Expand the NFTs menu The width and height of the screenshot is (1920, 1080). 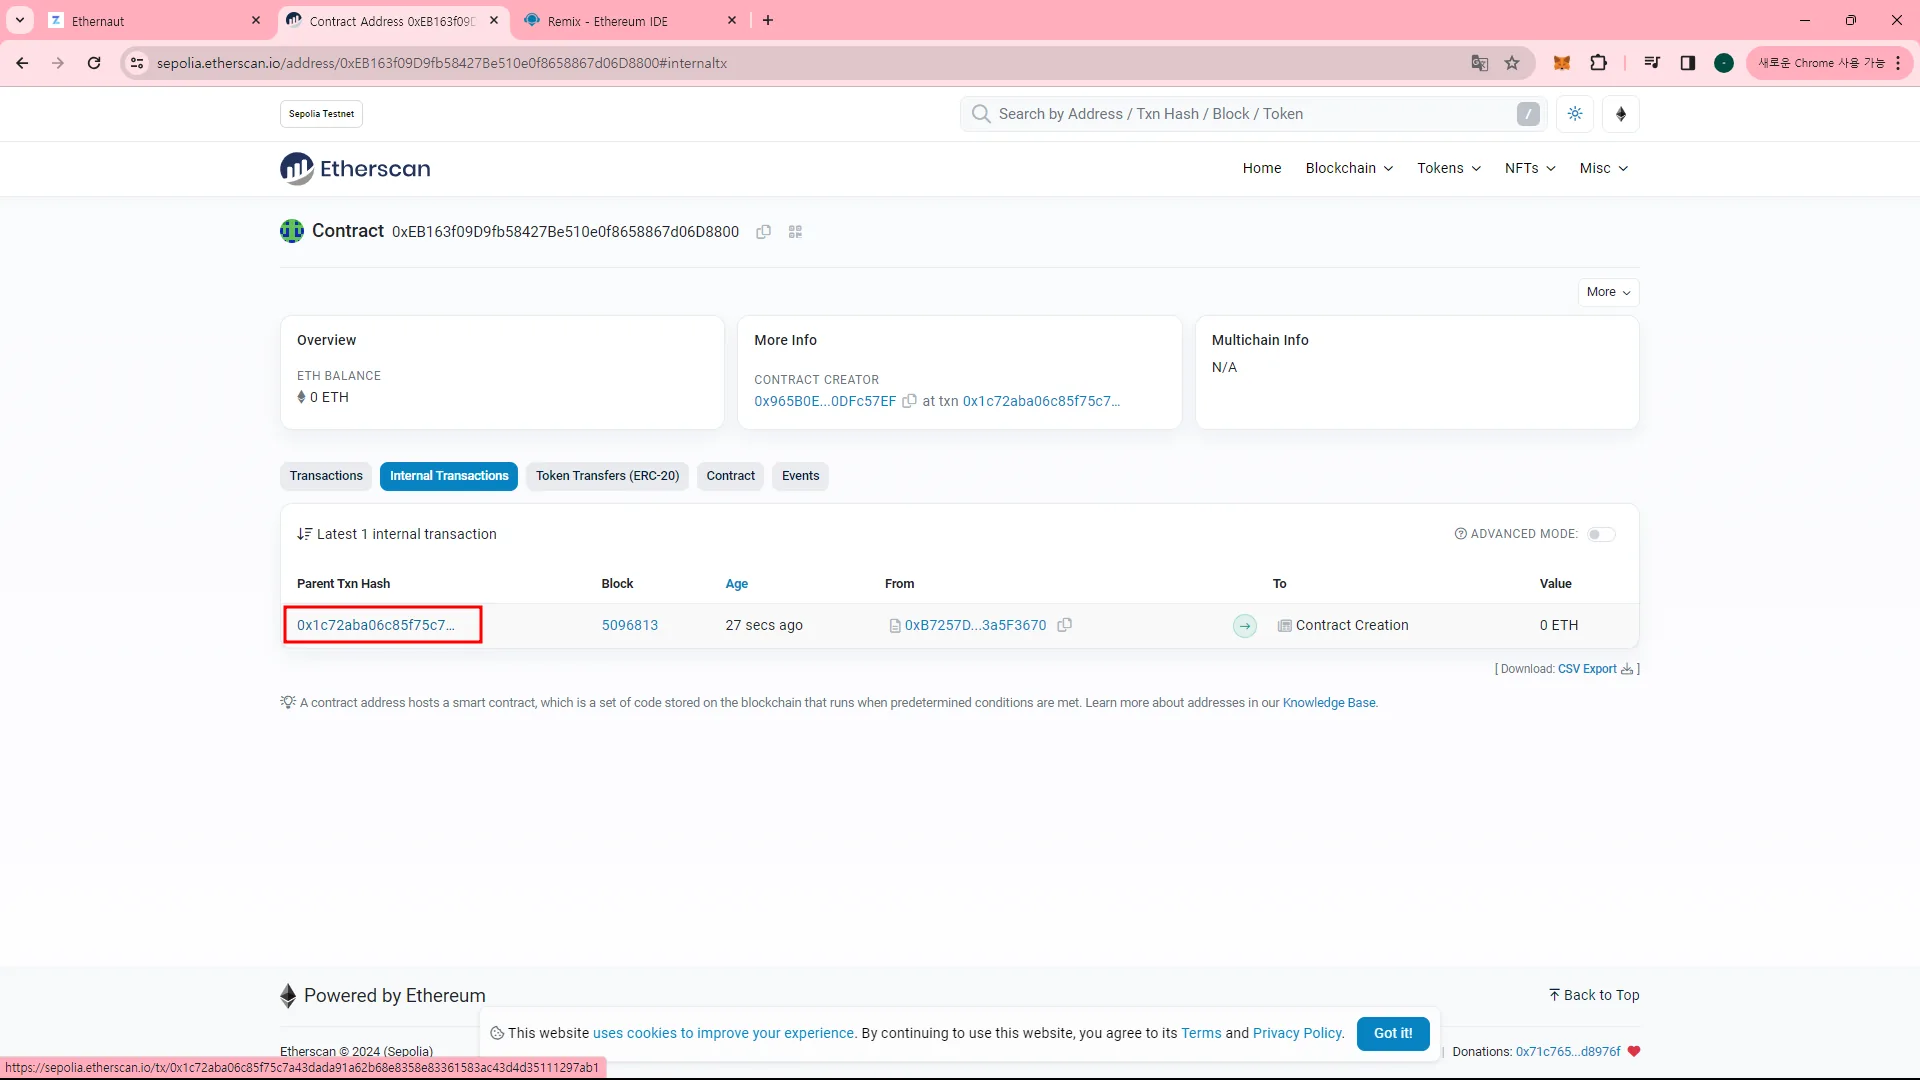coord(1530,168)
